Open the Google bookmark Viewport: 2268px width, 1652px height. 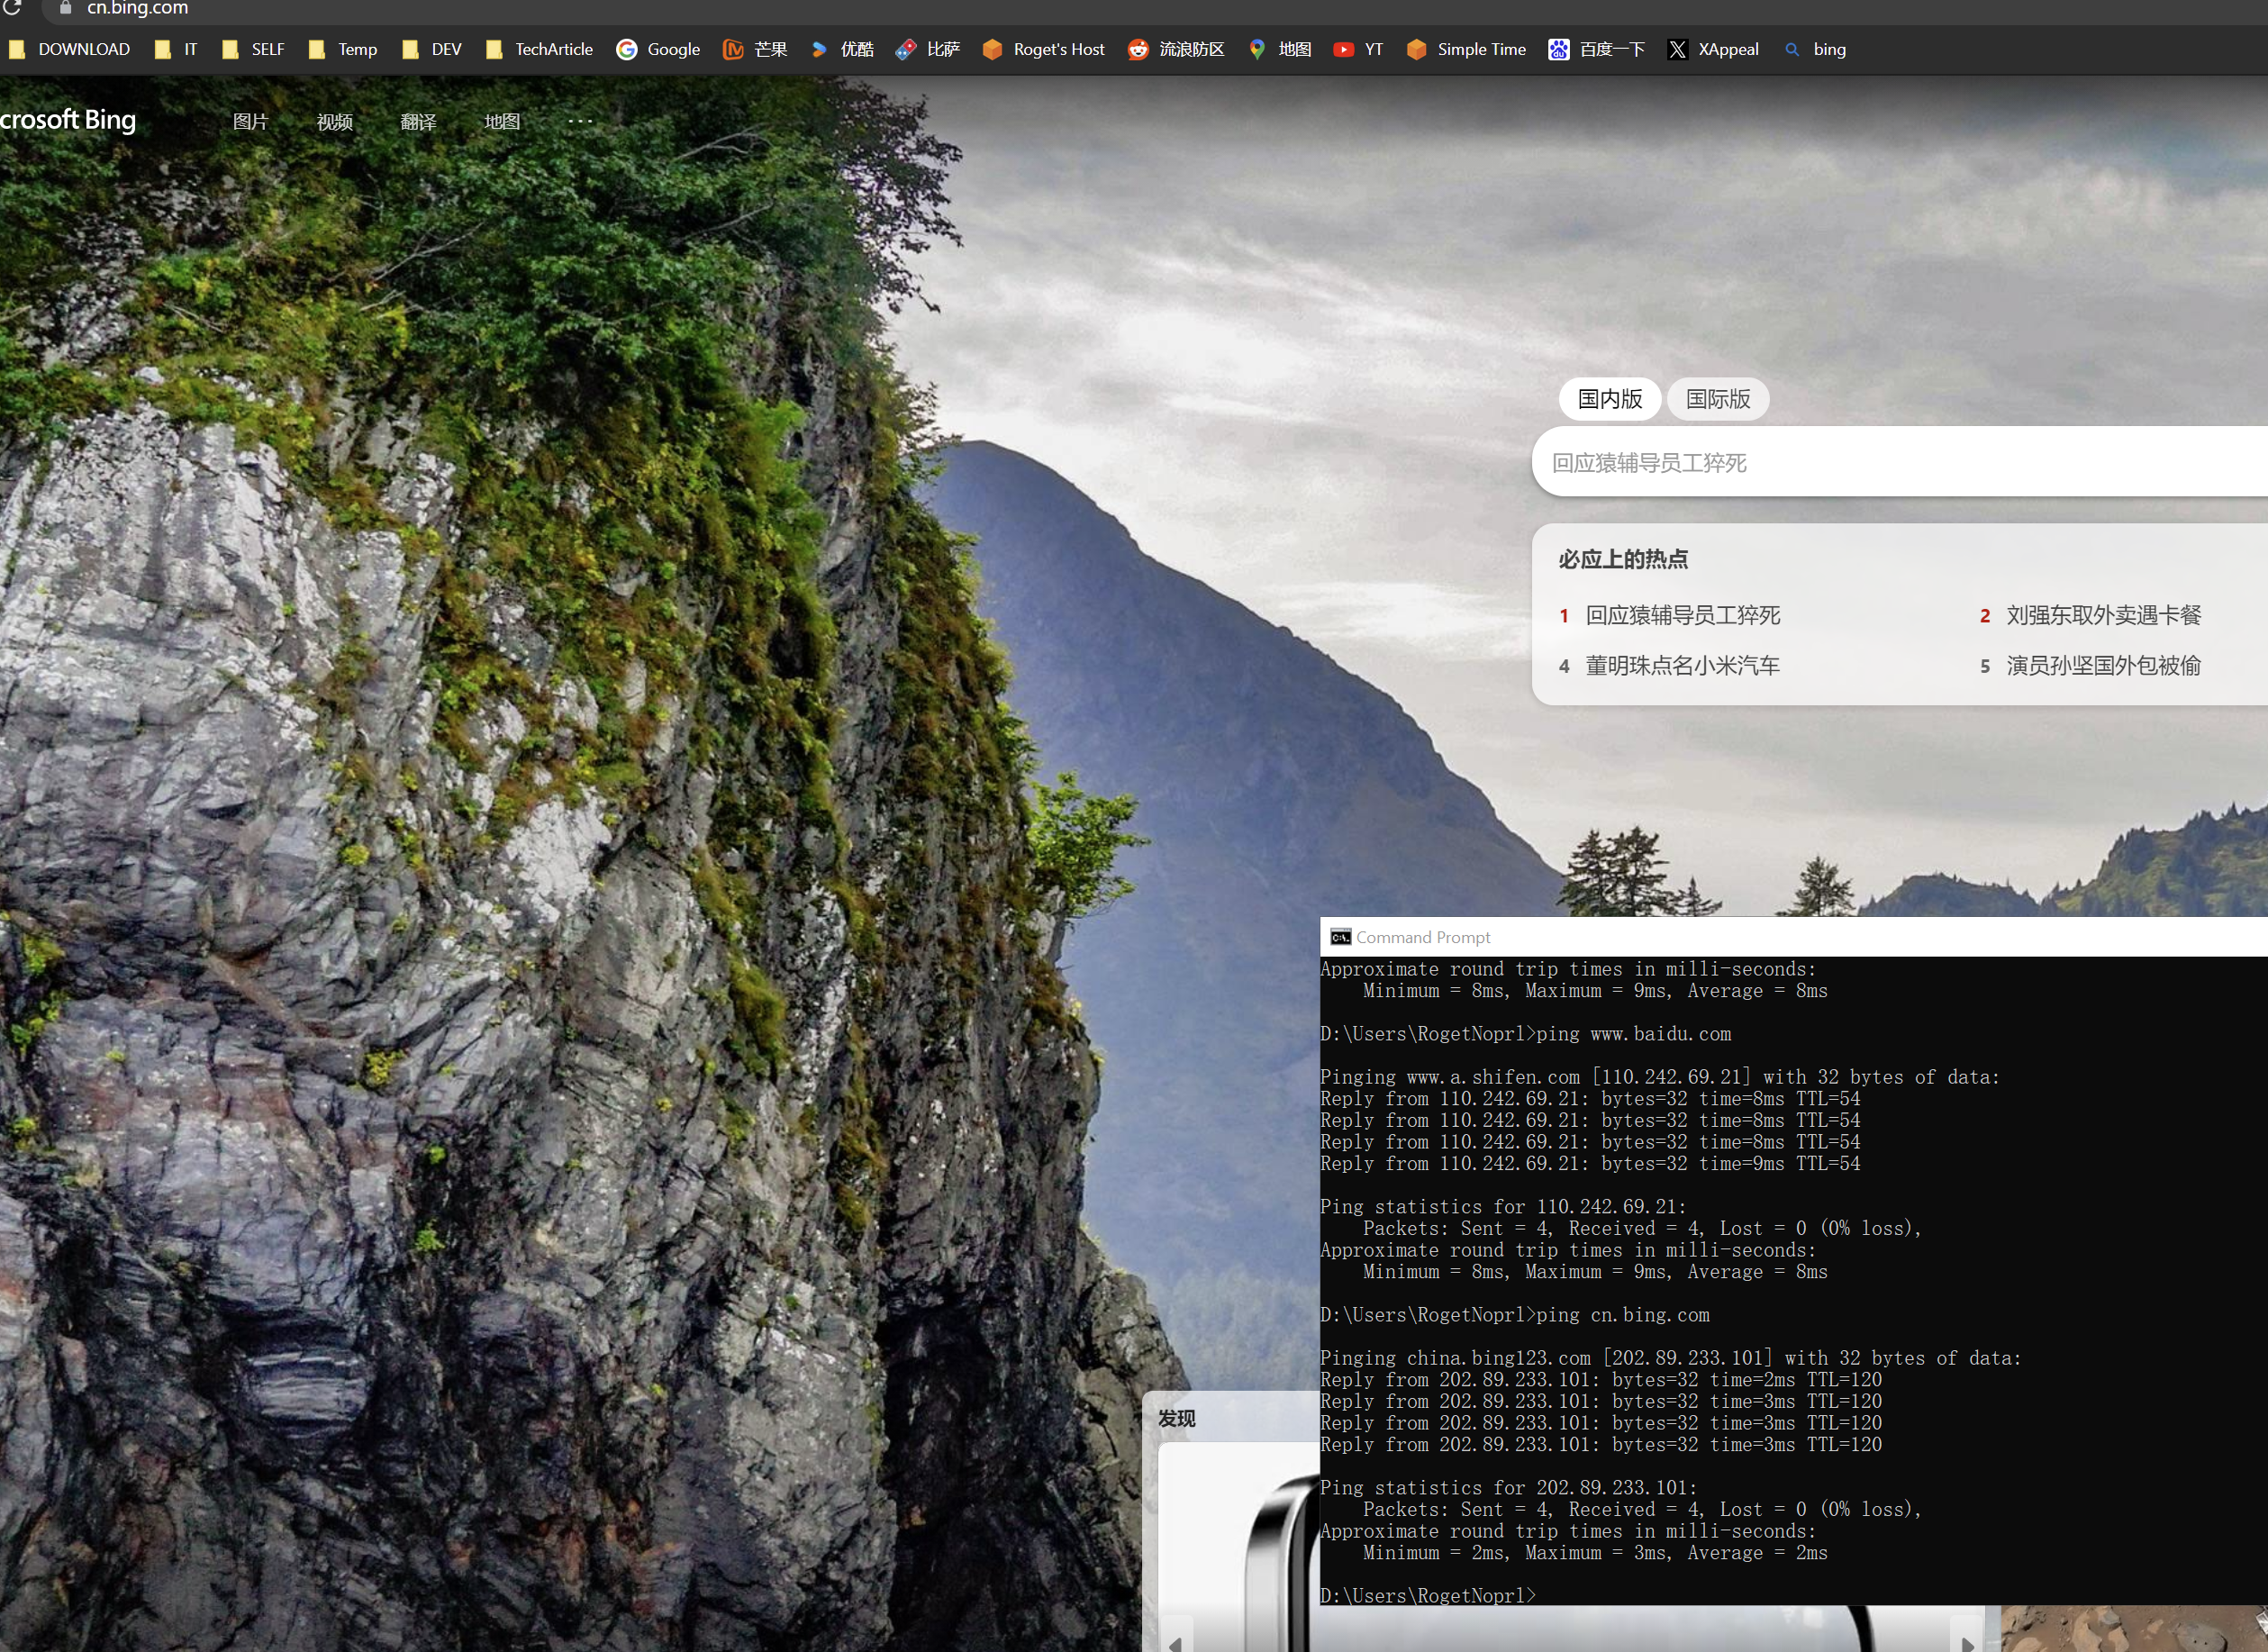pyautogui.click(x=658, y=49)
